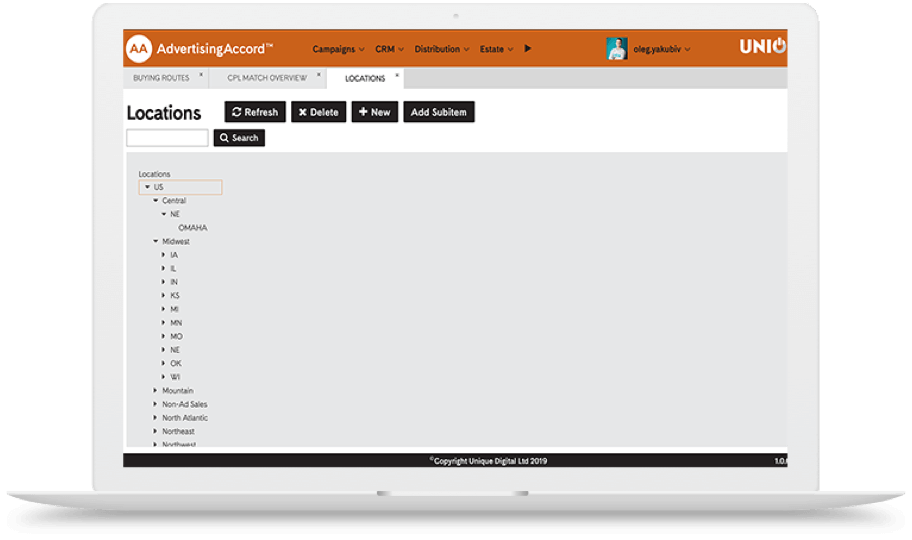Viewport: 912px width, 540px height.
Task: Open the CRM menu
Action: [x=389, y=49]
